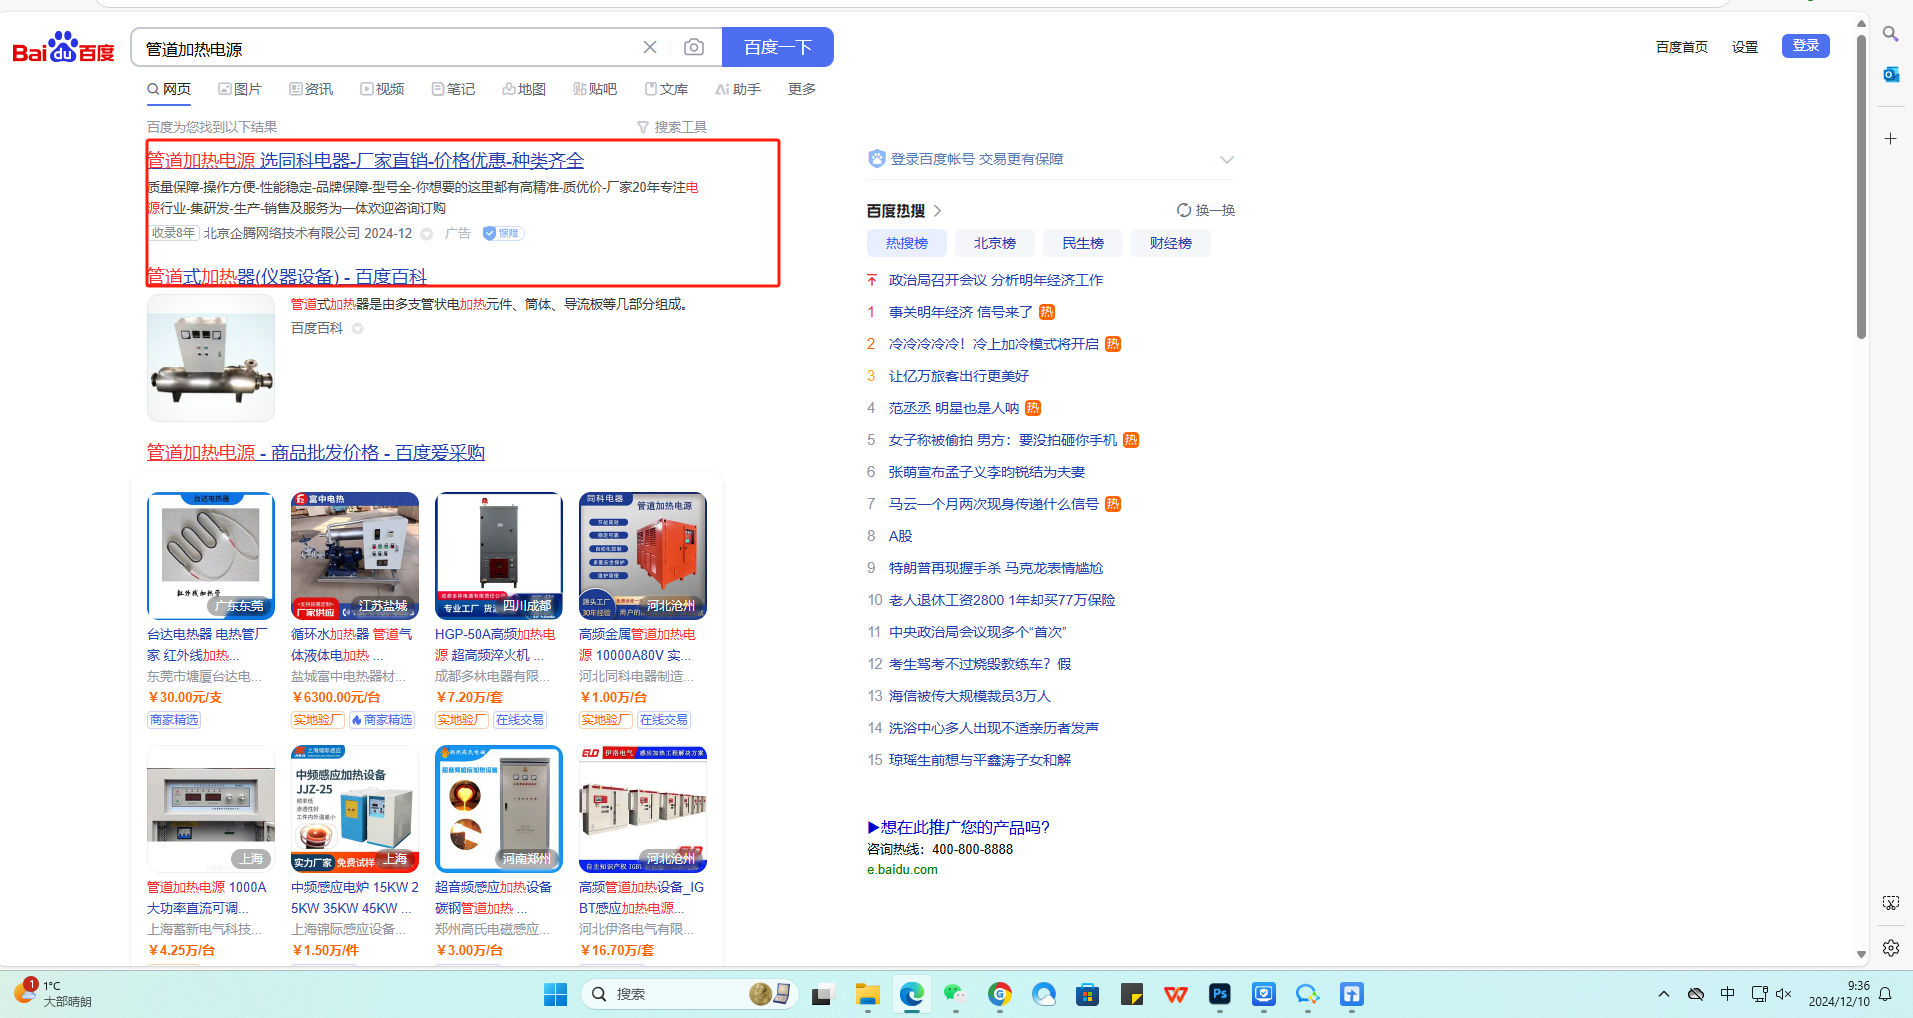
Task: Open the 中频感应电炉 15KW product link
Action: tap(355, 898)
